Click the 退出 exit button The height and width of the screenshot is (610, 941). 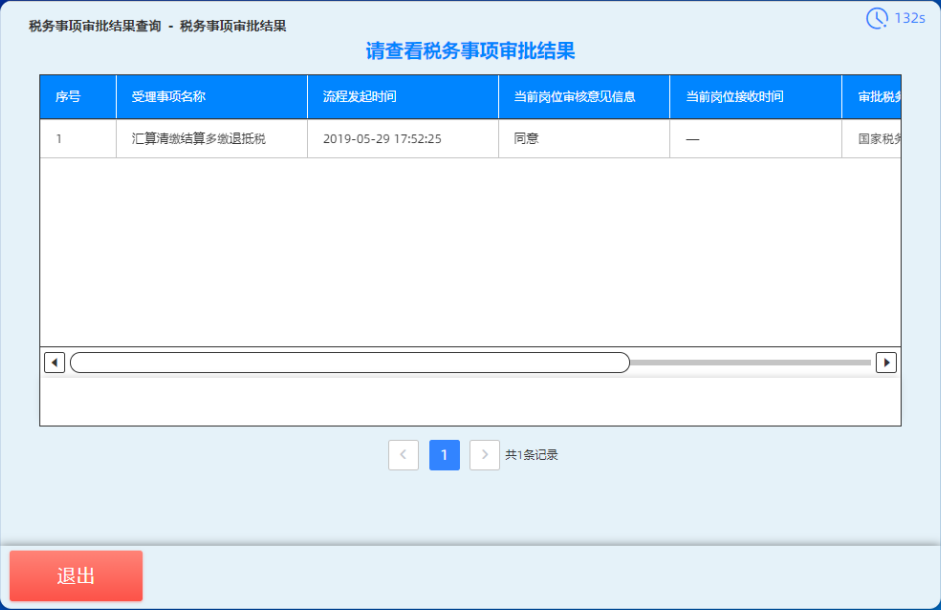pyautogui.click(x=75, y=575)
